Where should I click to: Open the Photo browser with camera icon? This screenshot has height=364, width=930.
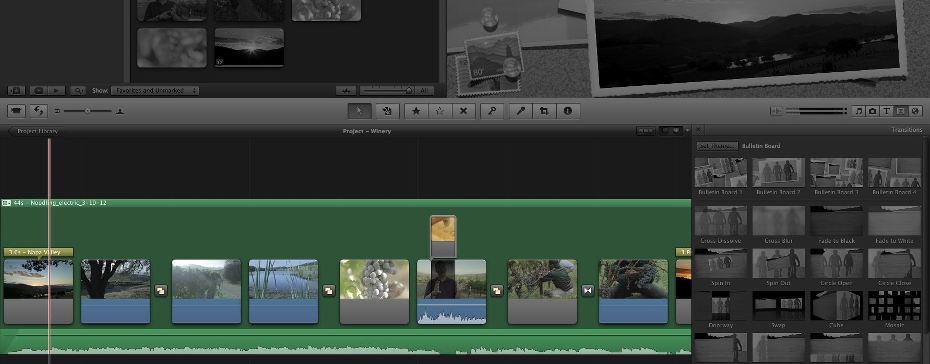point(872,111)
